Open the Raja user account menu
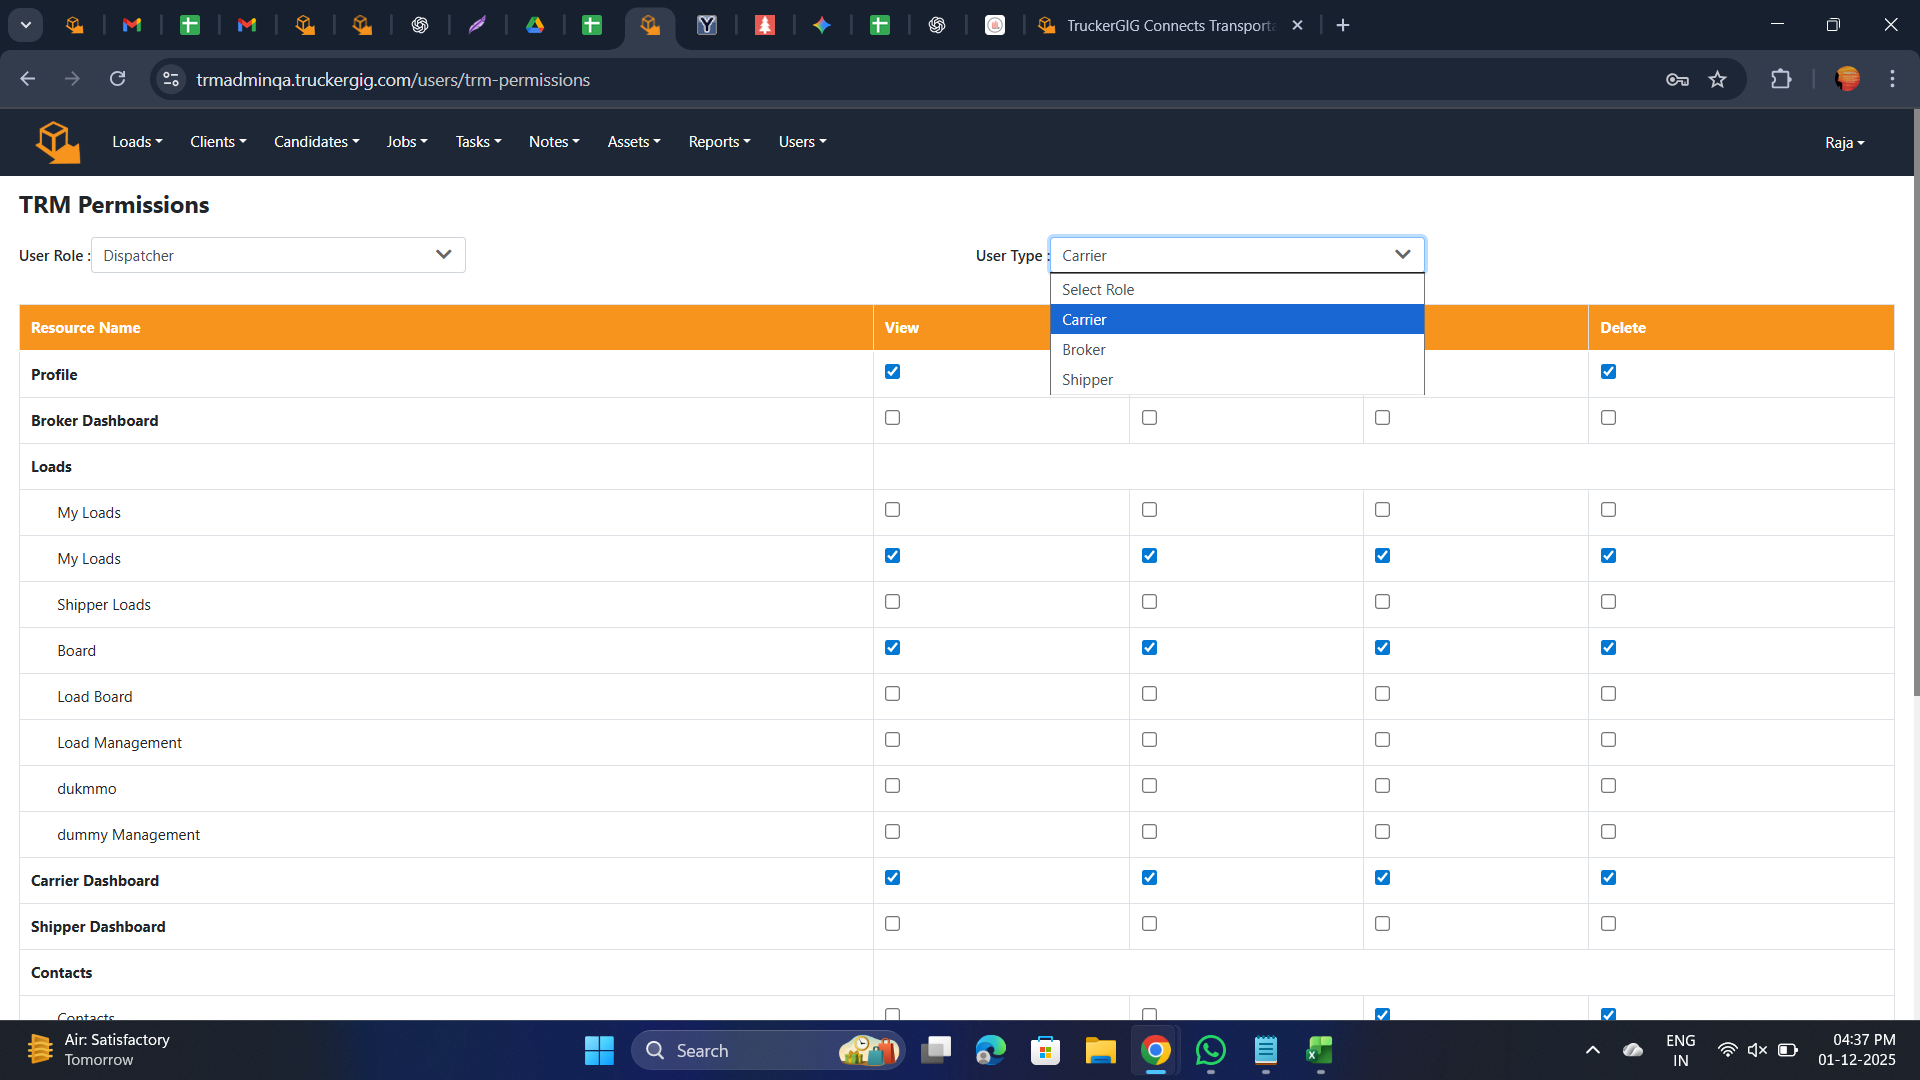 click(1844, 143)
